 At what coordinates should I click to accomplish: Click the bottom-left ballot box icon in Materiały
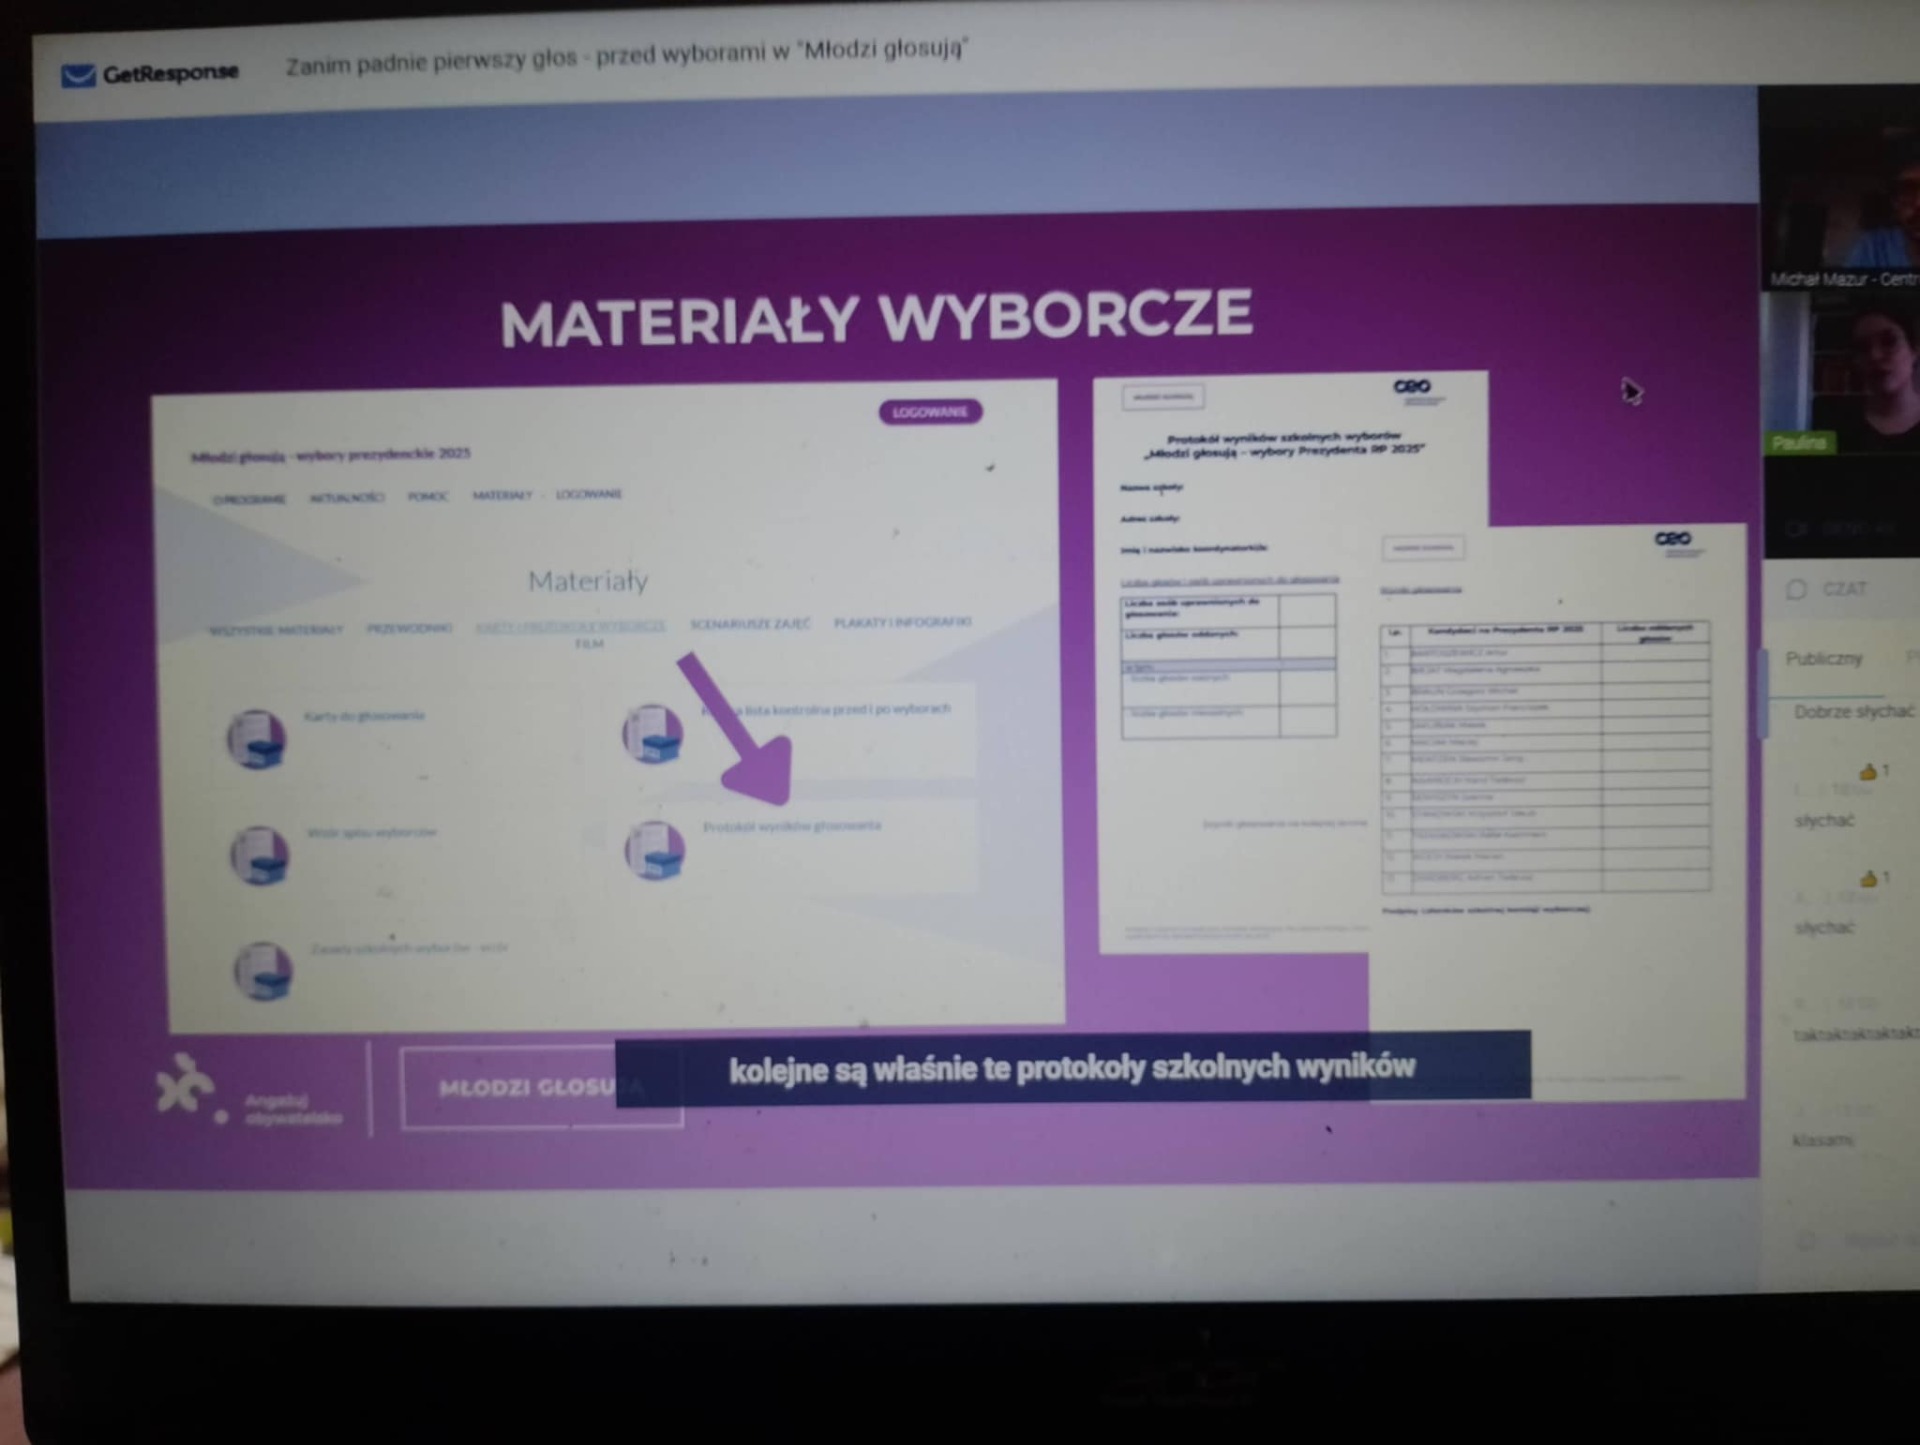tap(263, 970)
